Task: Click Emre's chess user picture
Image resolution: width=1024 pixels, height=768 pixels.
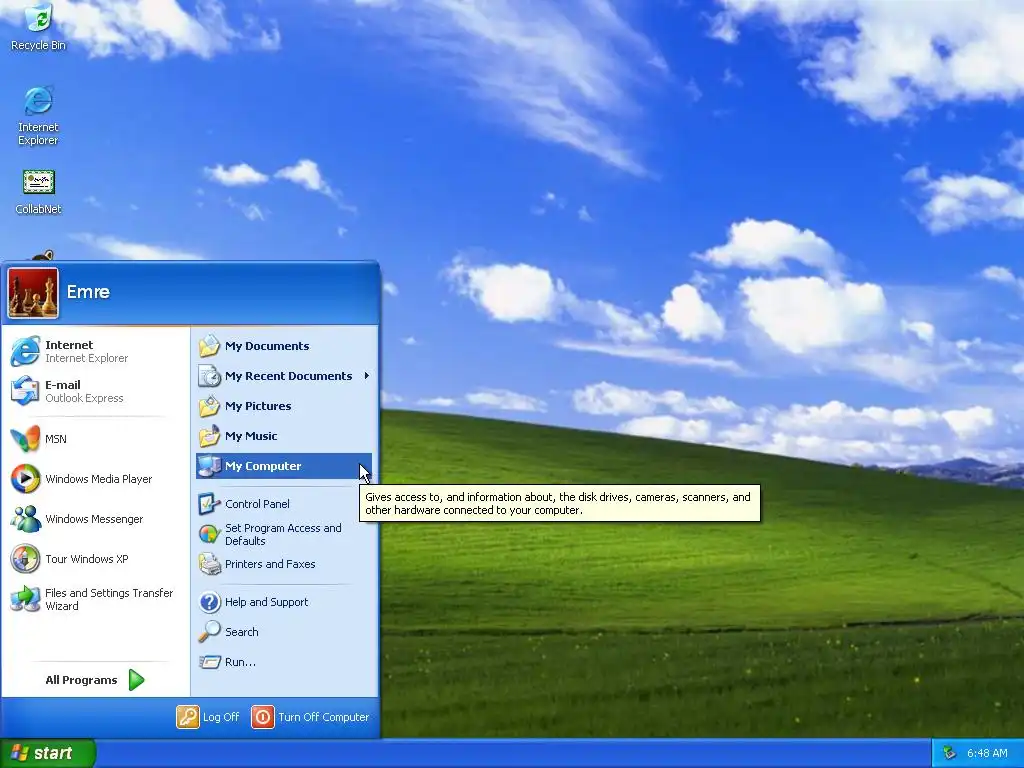Action: tap(33, 293)
